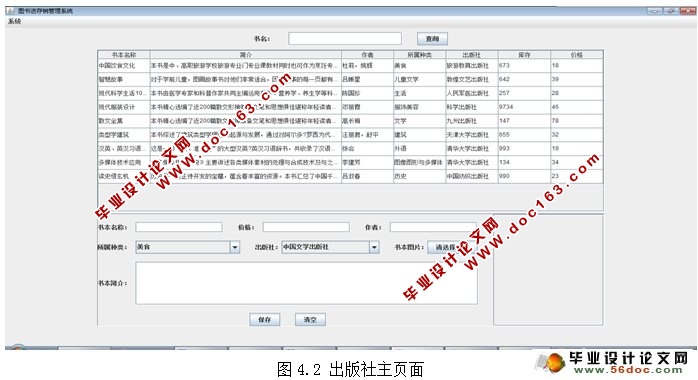Click the 外语 category cell
Screen dimensions: 698x380
tap(419, 148)
